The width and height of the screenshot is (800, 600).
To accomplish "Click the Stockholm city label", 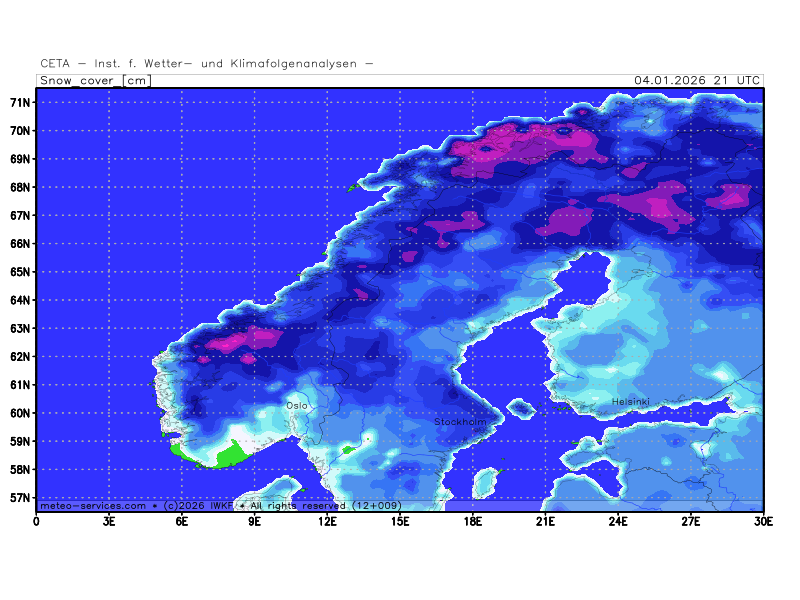I will 460,422.
